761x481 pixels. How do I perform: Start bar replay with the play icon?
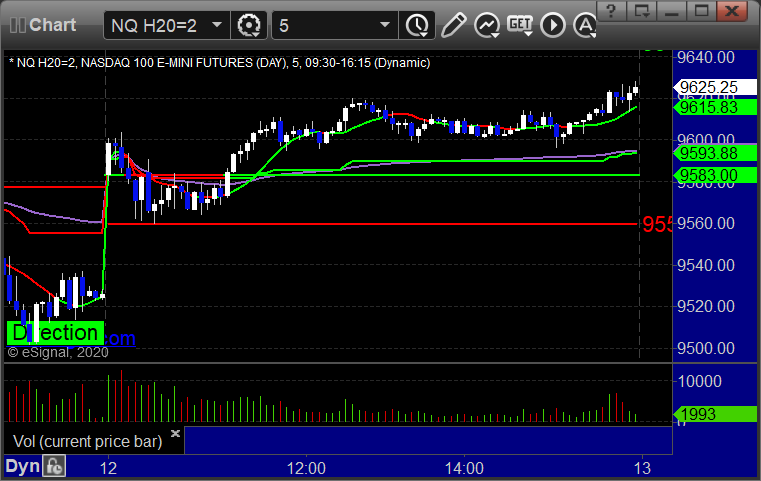553,25
